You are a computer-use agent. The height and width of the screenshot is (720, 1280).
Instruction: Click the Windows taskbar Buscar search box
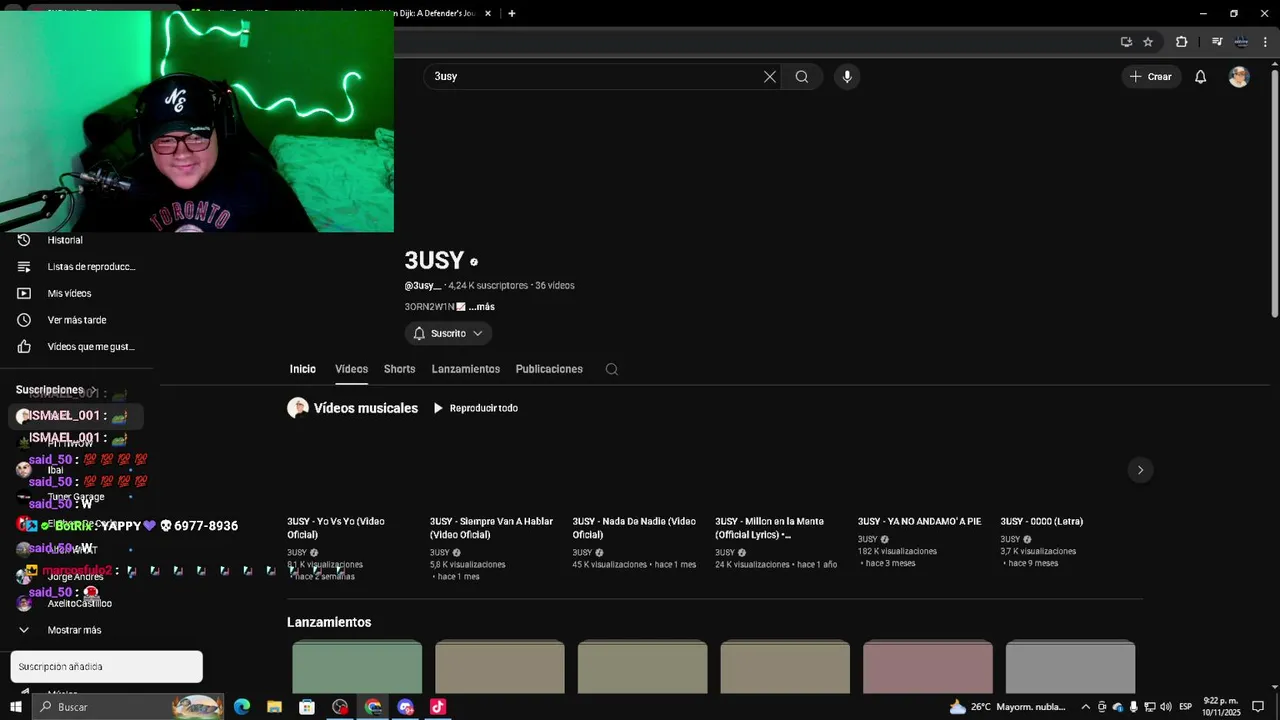130,707
